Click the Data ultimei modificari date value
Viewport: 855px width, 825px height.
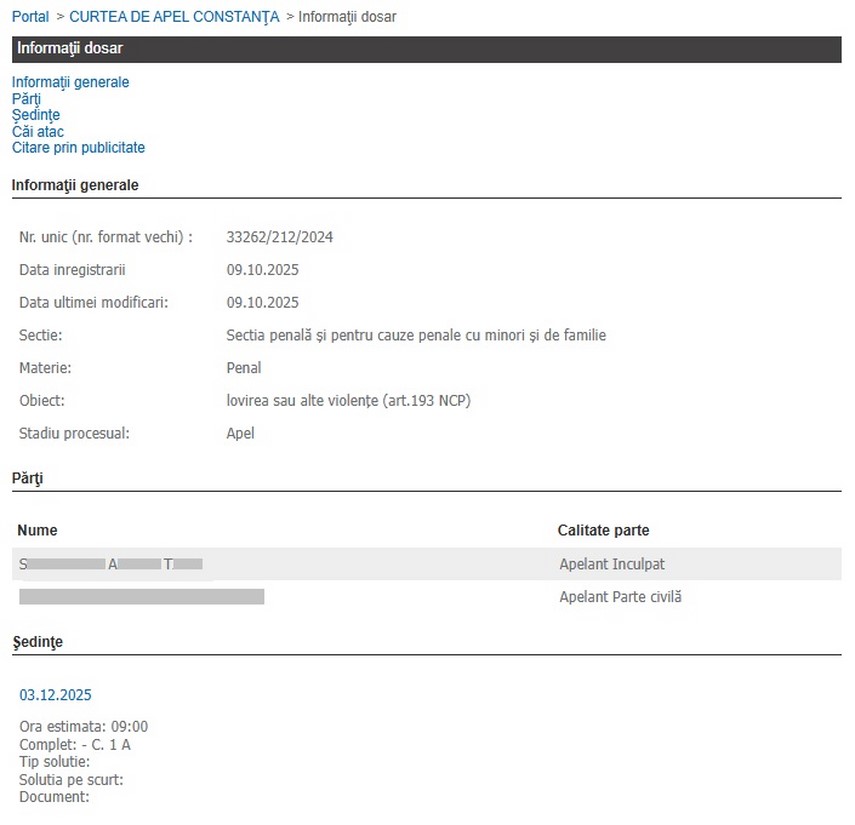(x=262, y=303)
